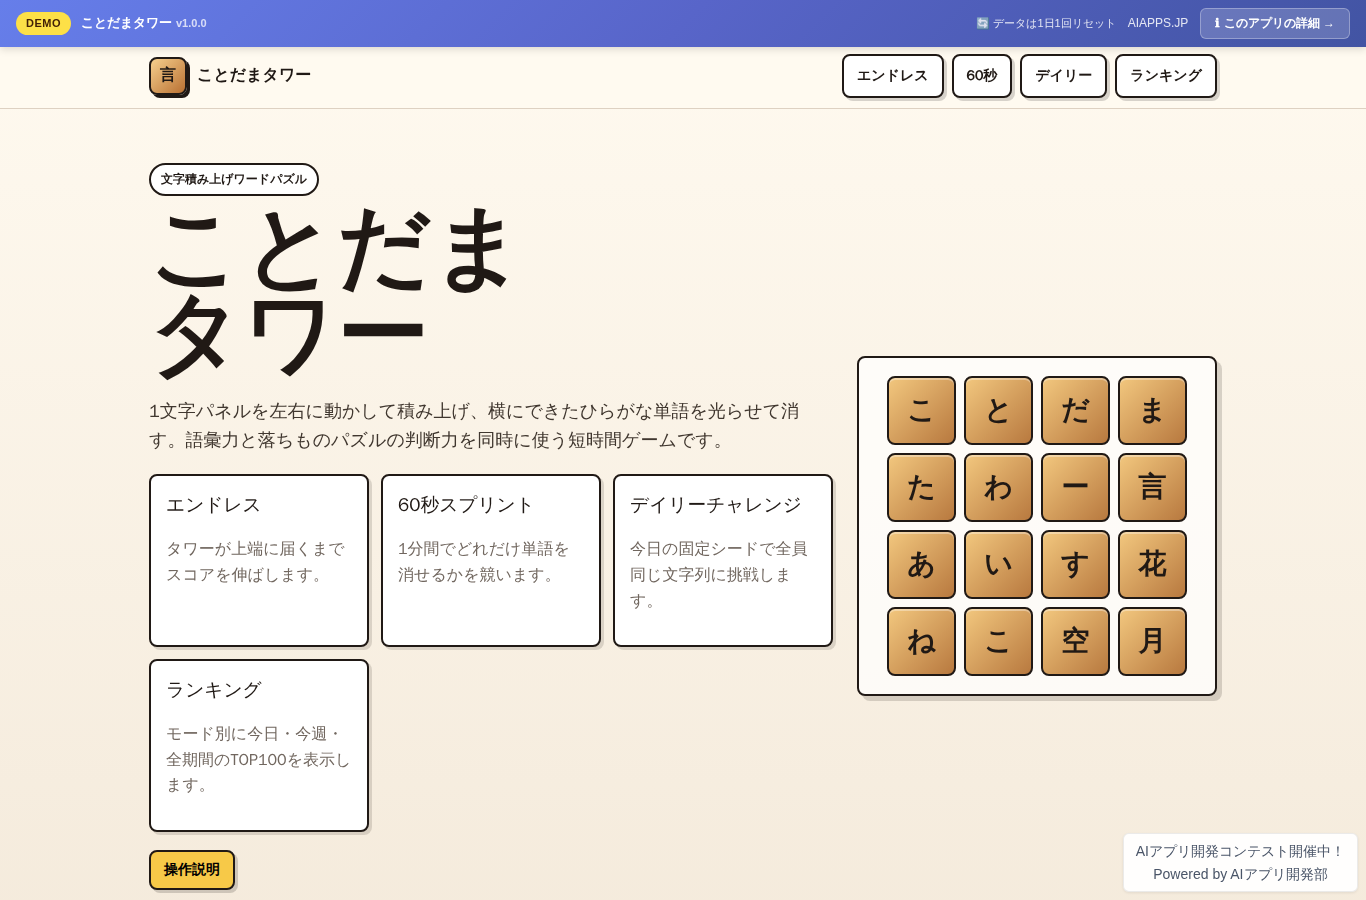Click the い tile in the grid

[x=998, y=564]
